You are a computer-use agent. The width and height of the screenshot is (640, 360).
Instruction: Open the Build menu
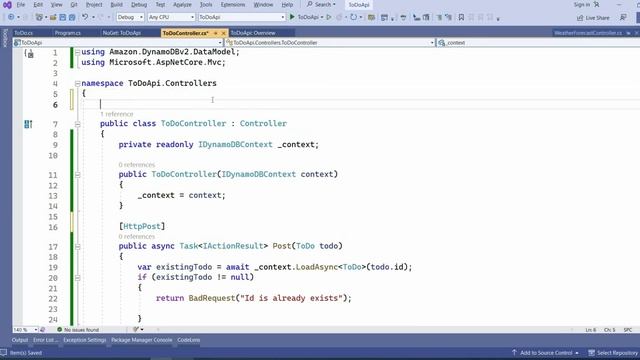click(116, 4)
